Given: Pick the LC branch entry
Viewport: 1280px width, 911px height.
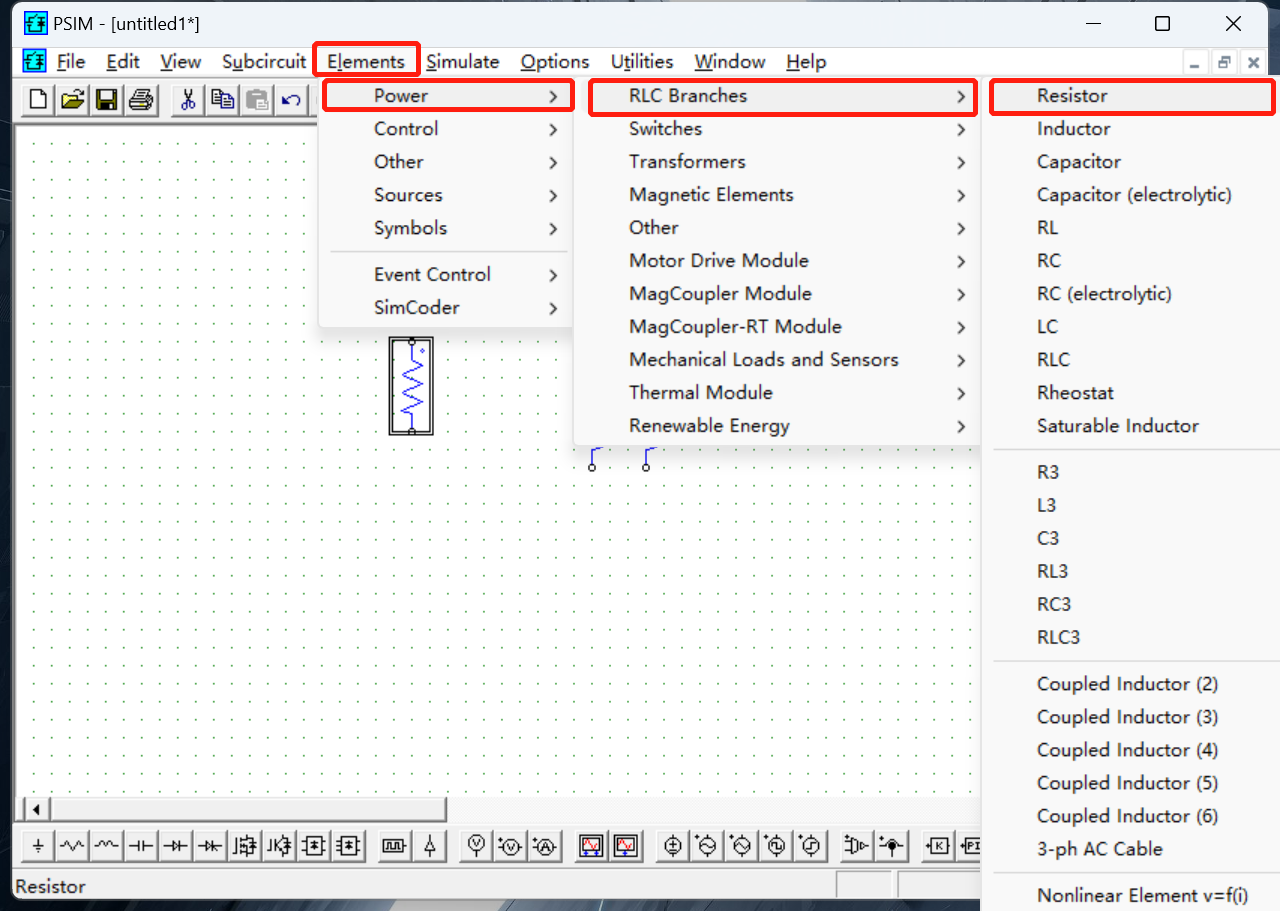Looking at the screenshot, I should (x=1133, y=327).
